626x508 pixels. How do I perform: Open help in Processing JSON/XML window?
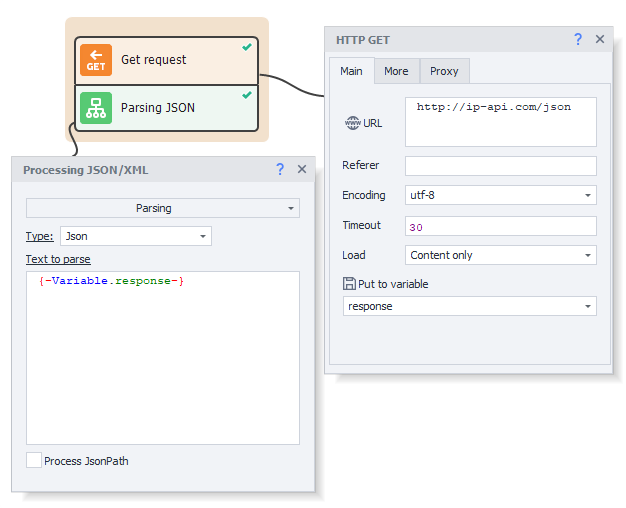pyautogui.click(x=280, y=169)
